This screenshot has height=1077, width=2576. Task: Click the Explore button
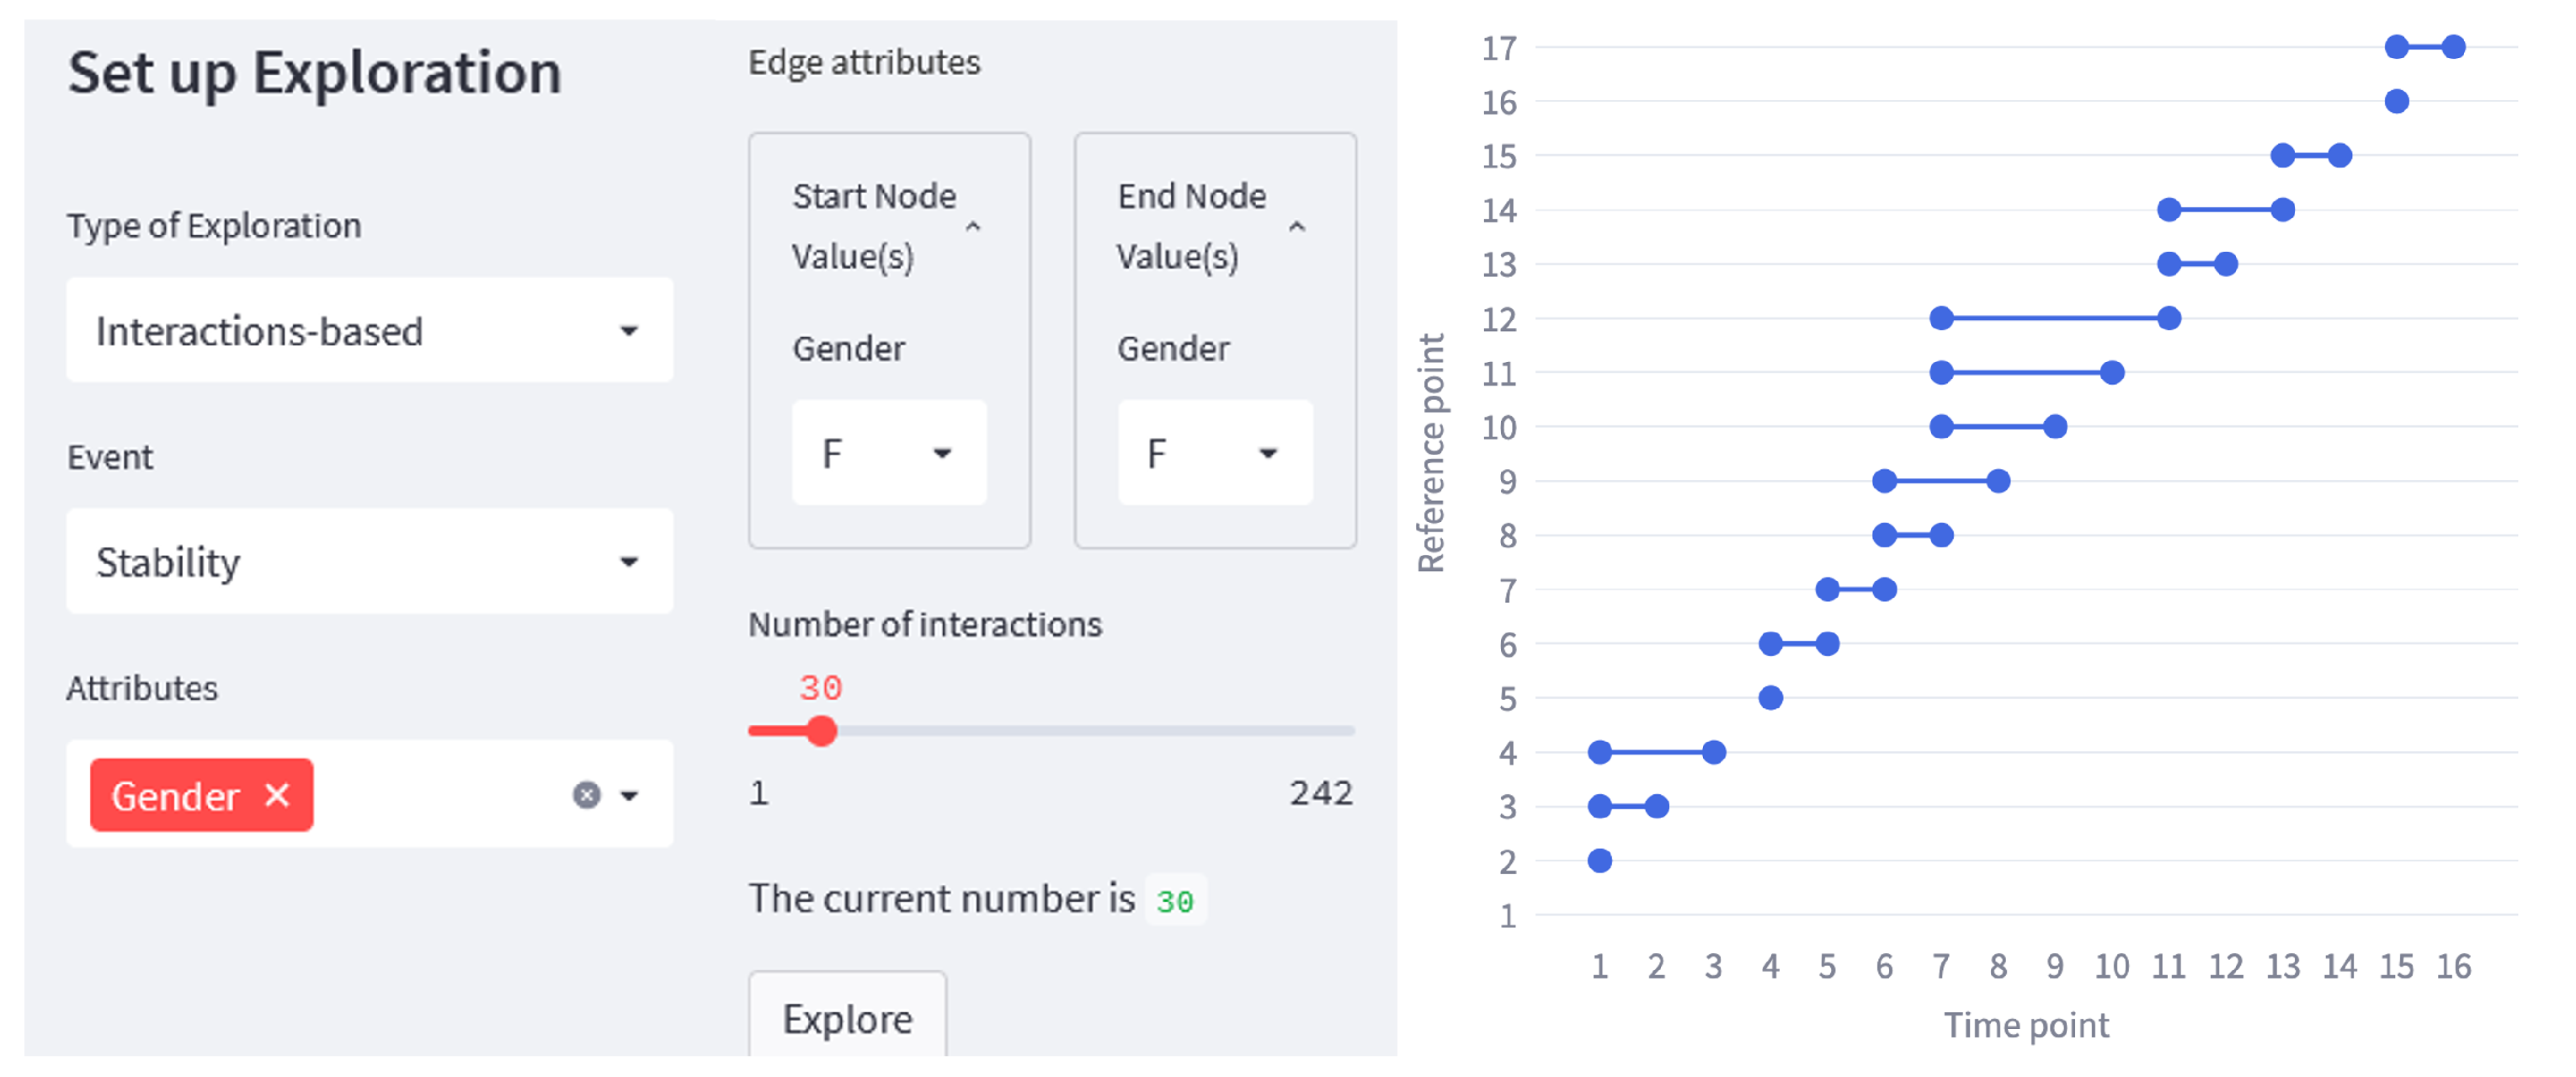pyautogui.click(x=847, y=1018)
